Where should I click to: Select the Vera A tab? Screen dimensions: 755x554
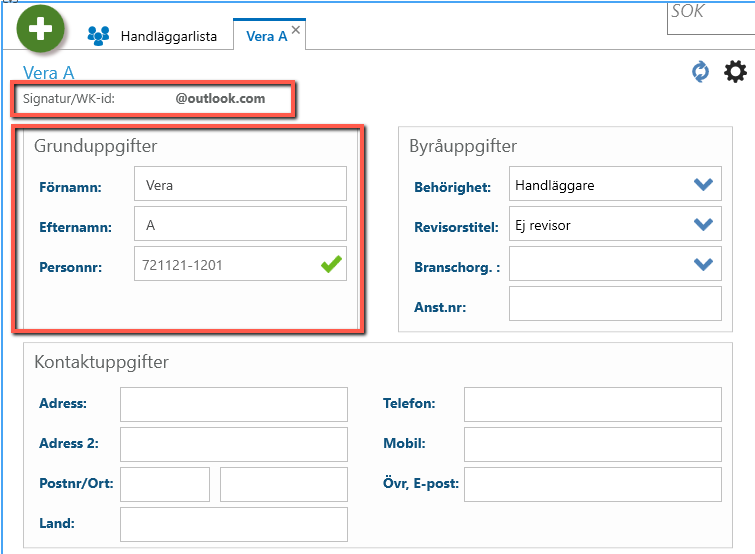pos(266,36)
